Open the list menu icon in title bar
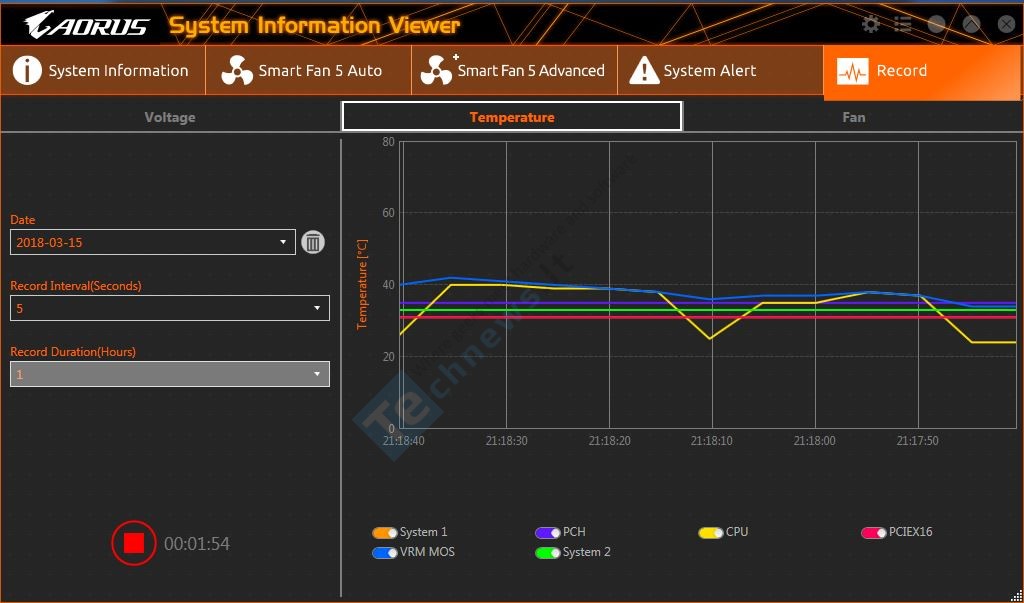Image resolution: width=1024 pixels, height=603 pixels. (903, 25)
